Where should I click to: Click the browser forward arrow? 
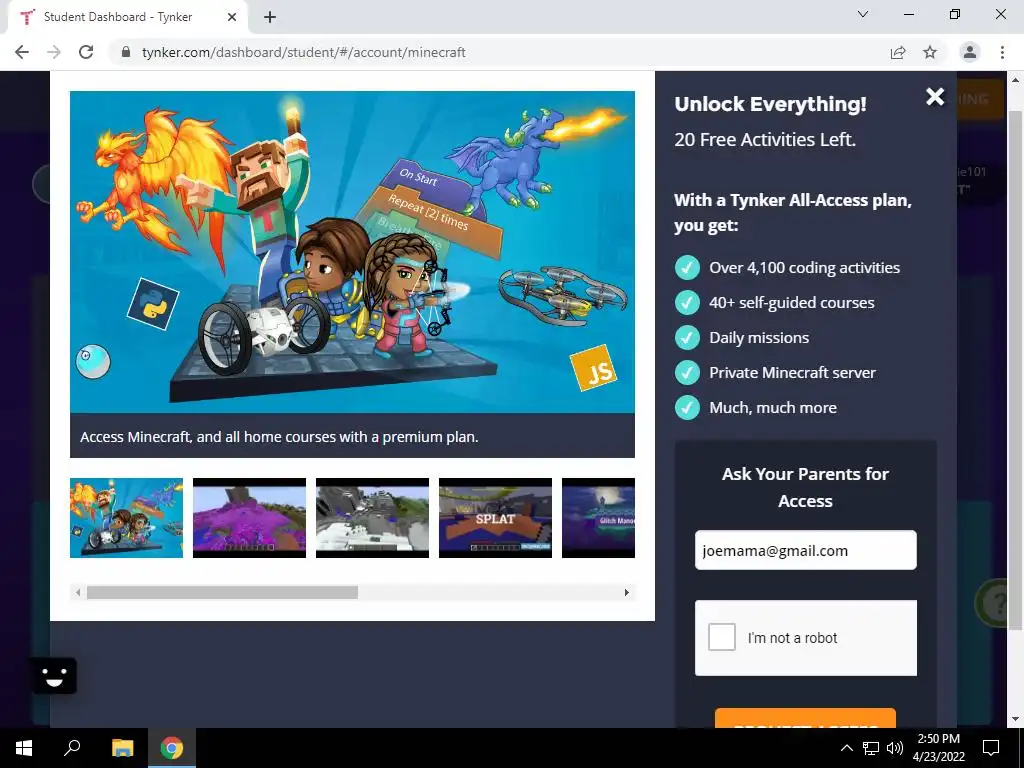tap(54, 52)
